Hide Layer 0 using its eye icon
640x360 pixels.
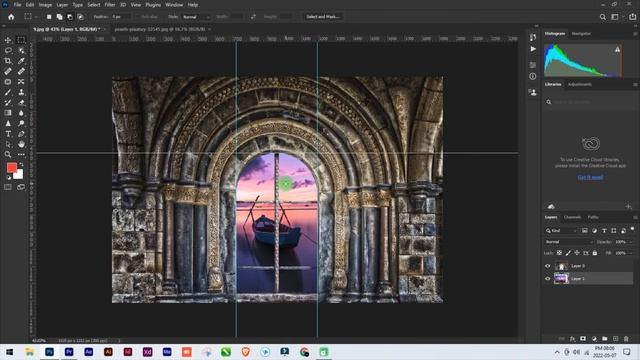coord(548,266)
